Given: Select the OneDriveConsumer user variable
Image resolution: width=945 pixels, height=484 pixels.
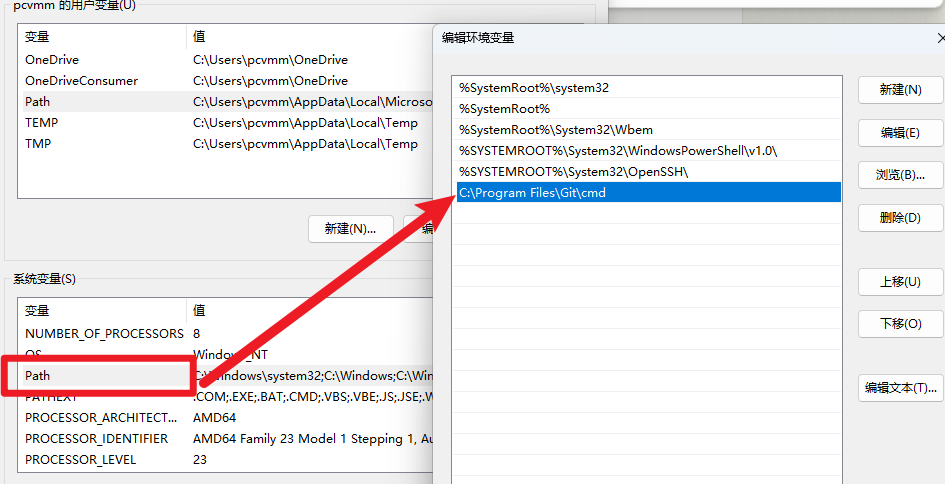Looking at the screenshot, I should 100,81.
